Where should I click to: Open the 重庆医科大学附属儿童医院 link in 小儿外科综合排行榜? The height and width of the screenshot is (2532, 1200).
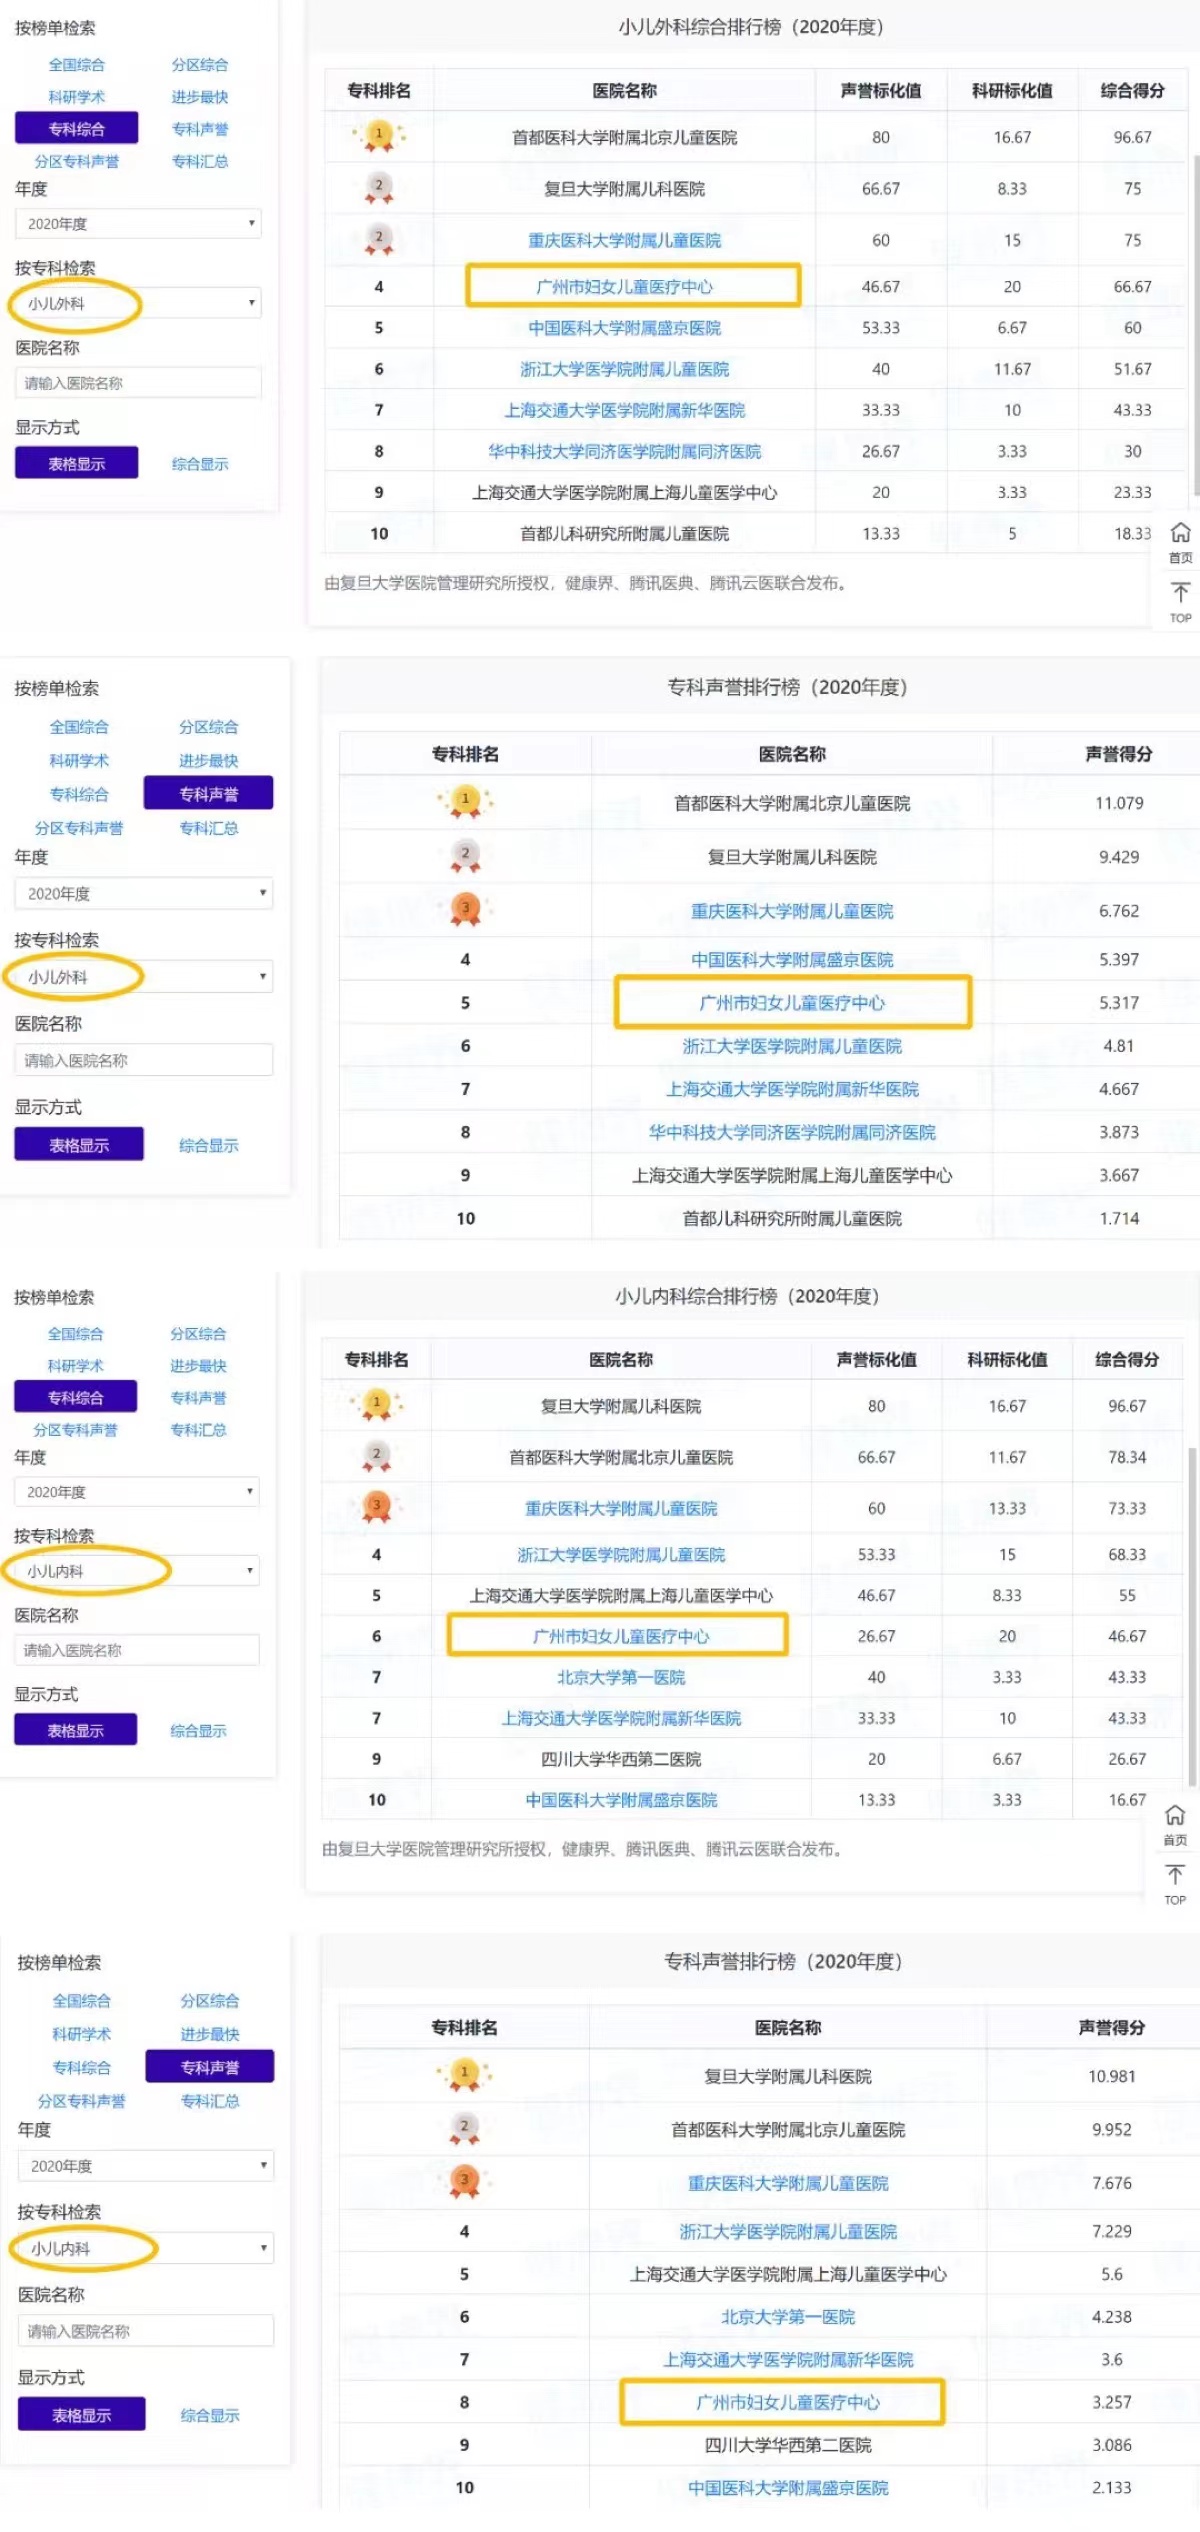[x=625, y=240]
